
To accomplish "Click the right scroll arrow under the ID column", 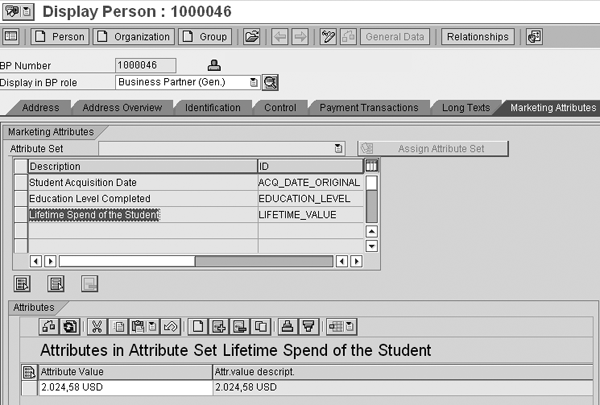I will pos(356,261).
